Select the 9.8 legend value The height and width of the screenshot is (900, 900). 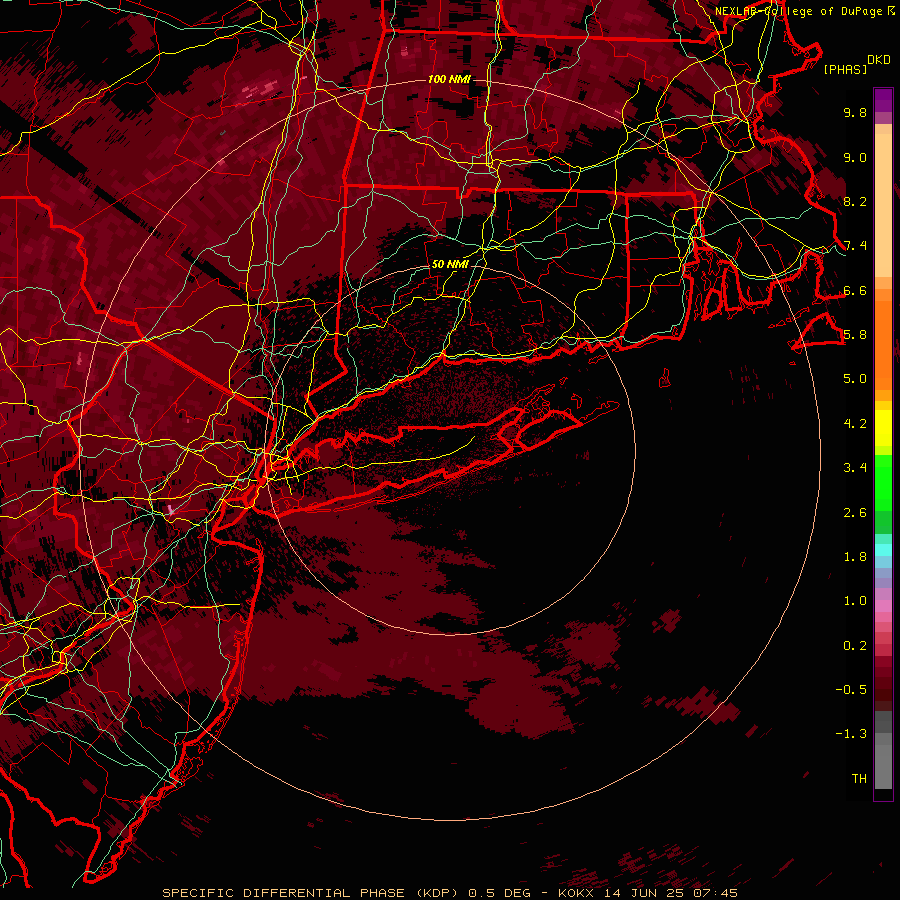[x=855, y=112]
